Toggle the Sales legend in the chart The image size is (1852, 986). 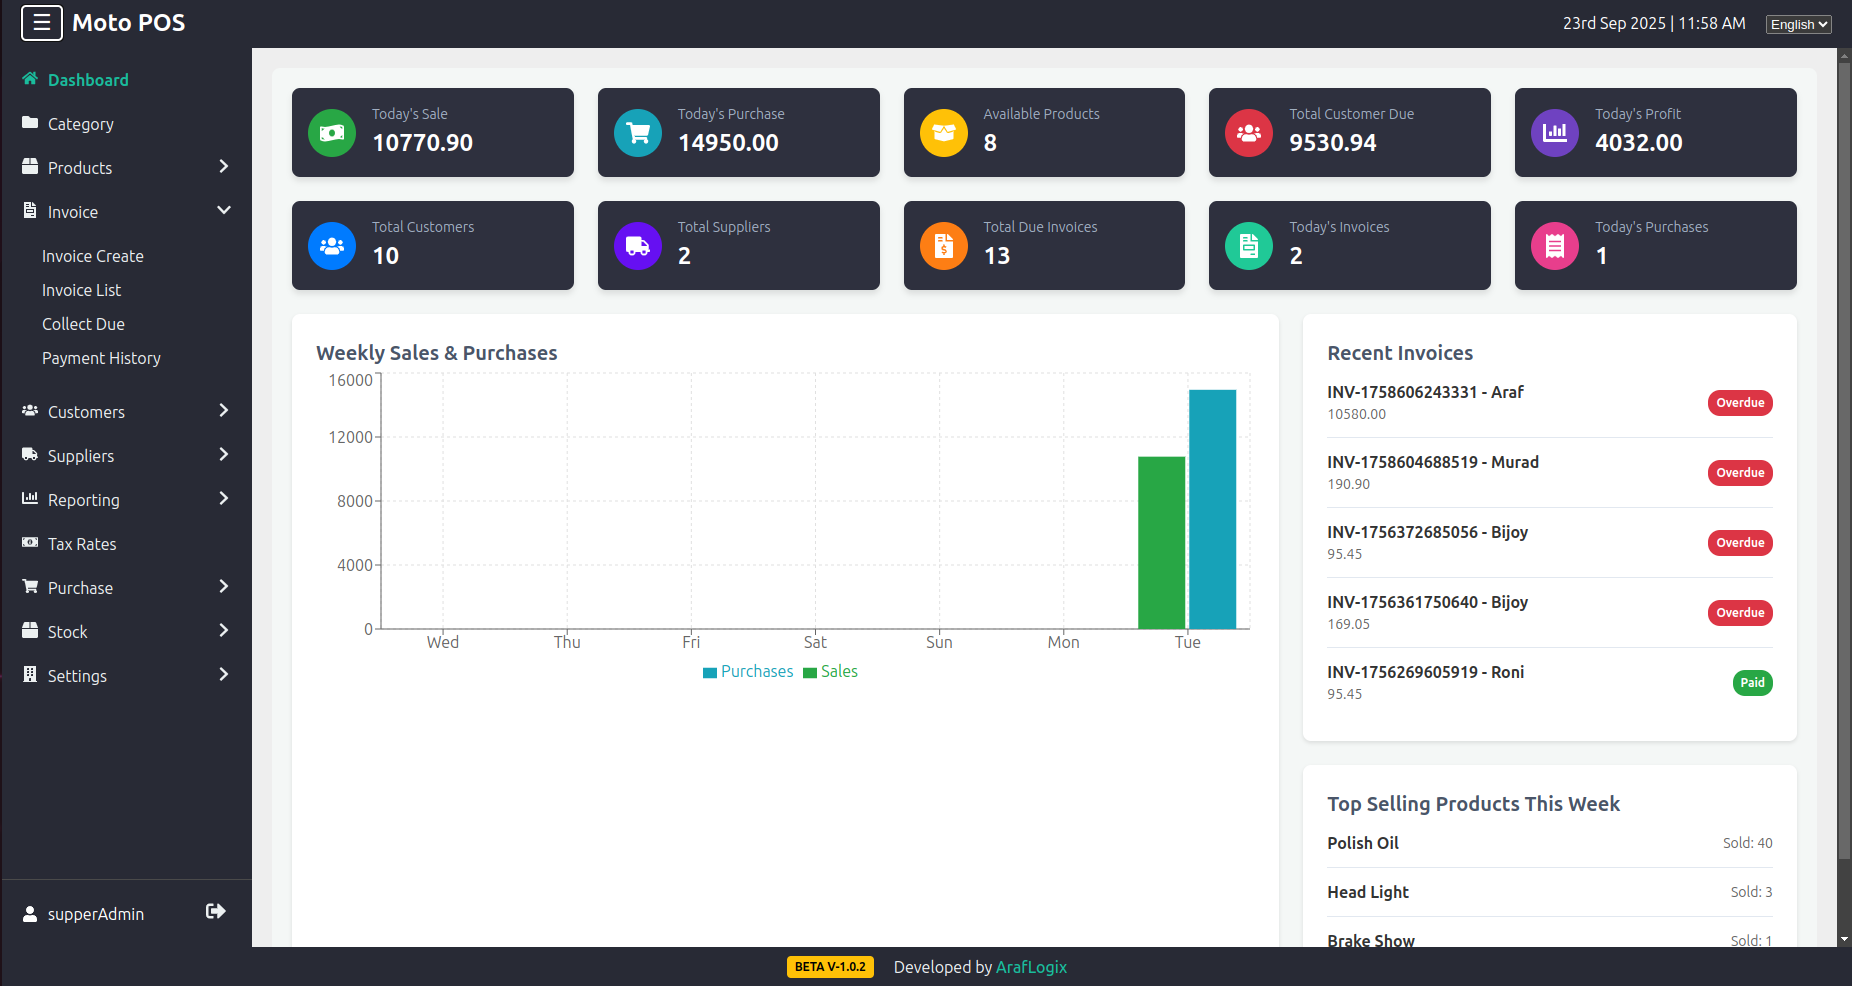click(831, 671)
